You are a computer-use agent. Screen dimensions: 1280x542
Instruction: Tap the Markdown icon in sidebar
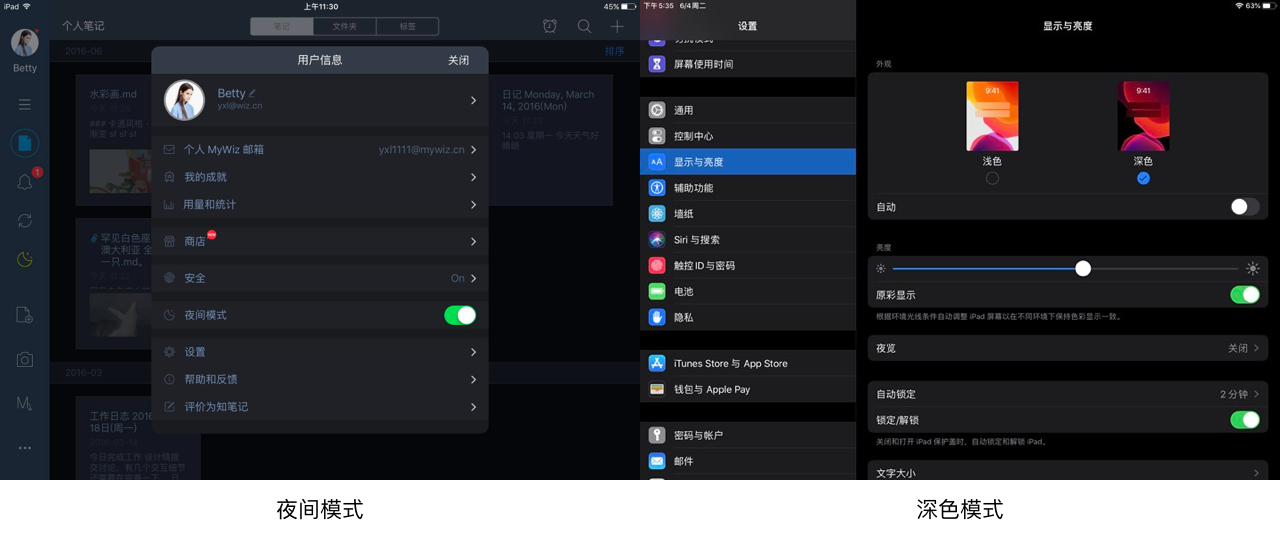point(25,403)
